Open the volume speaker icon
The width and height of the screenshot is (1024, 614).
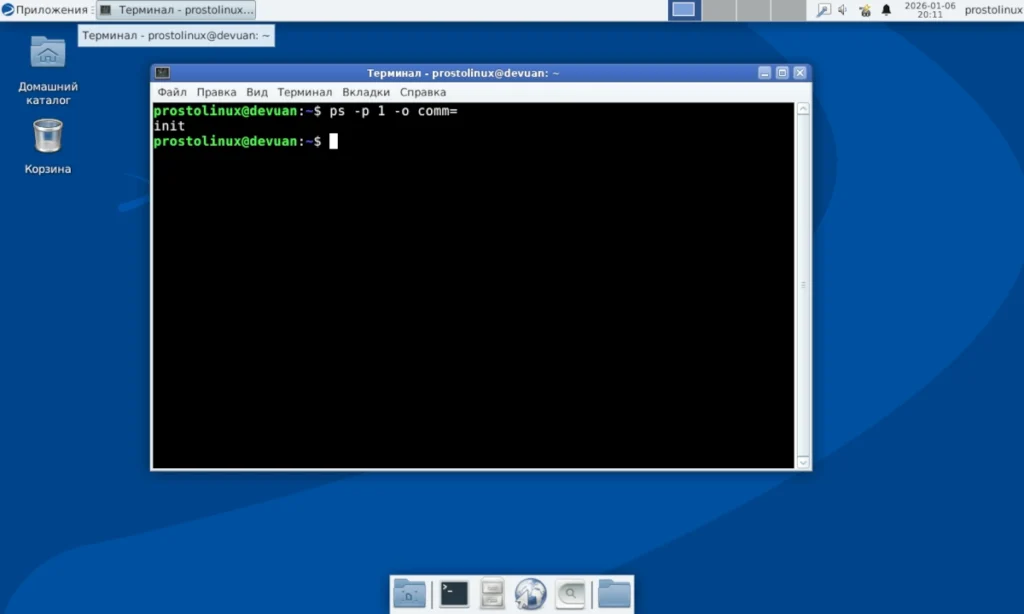[843, 10]
